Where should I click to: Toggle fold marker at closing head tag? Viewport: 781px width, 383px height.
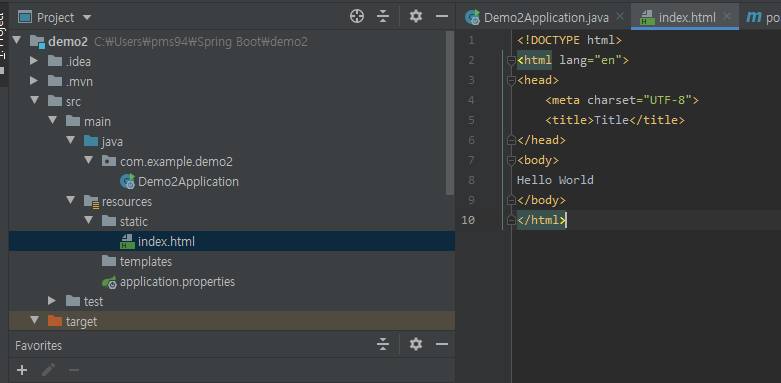tap(511, 140)
